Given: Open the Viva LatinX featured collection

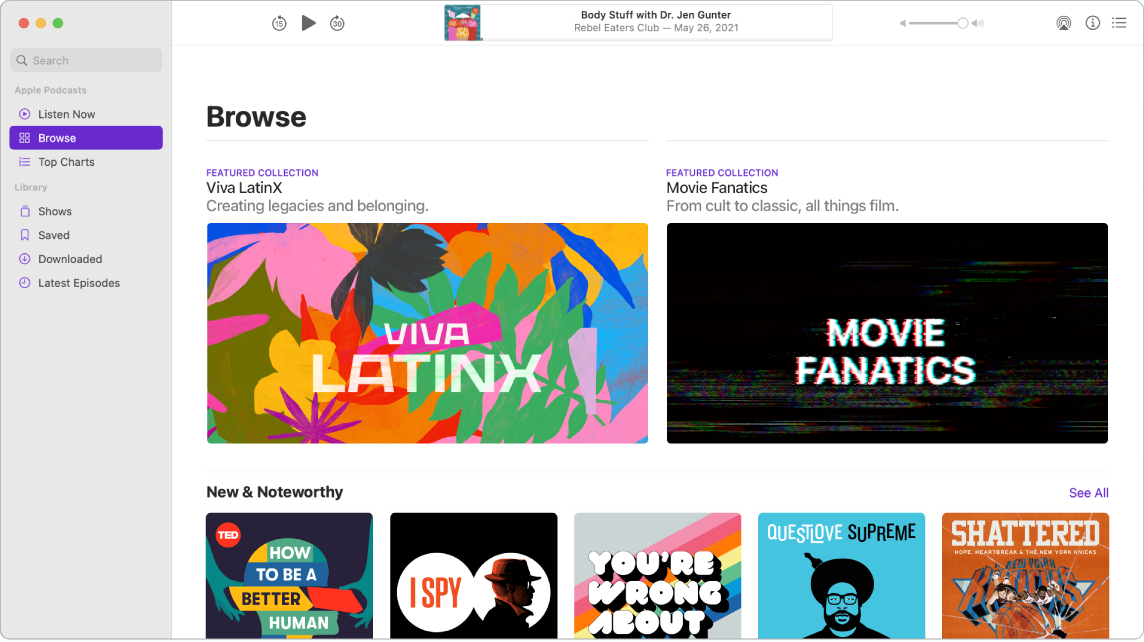Looking at the screenshot, I should coord(427,333).
